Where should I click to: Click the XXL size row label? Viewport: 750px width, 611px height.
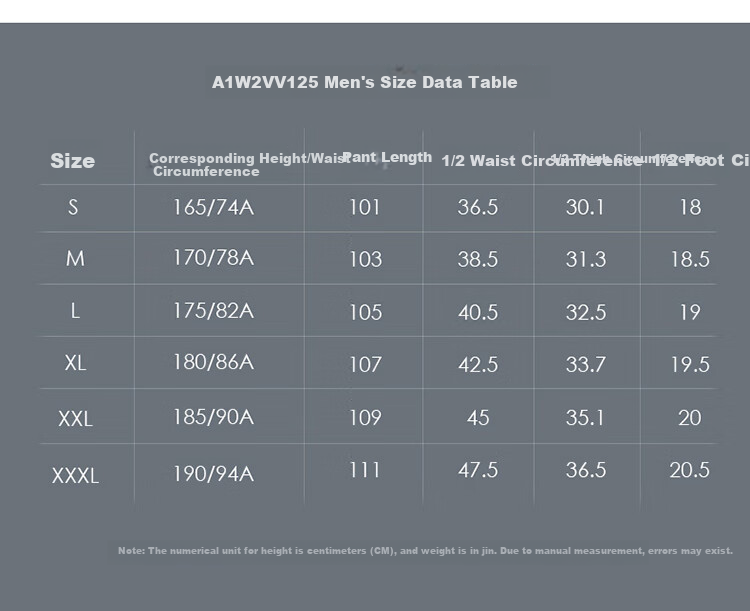tap(76, 419)
